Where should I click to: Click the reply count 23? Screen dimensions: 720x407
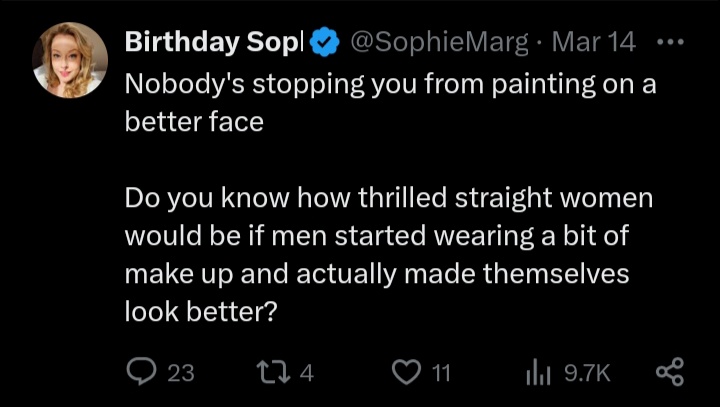[180, 373]
